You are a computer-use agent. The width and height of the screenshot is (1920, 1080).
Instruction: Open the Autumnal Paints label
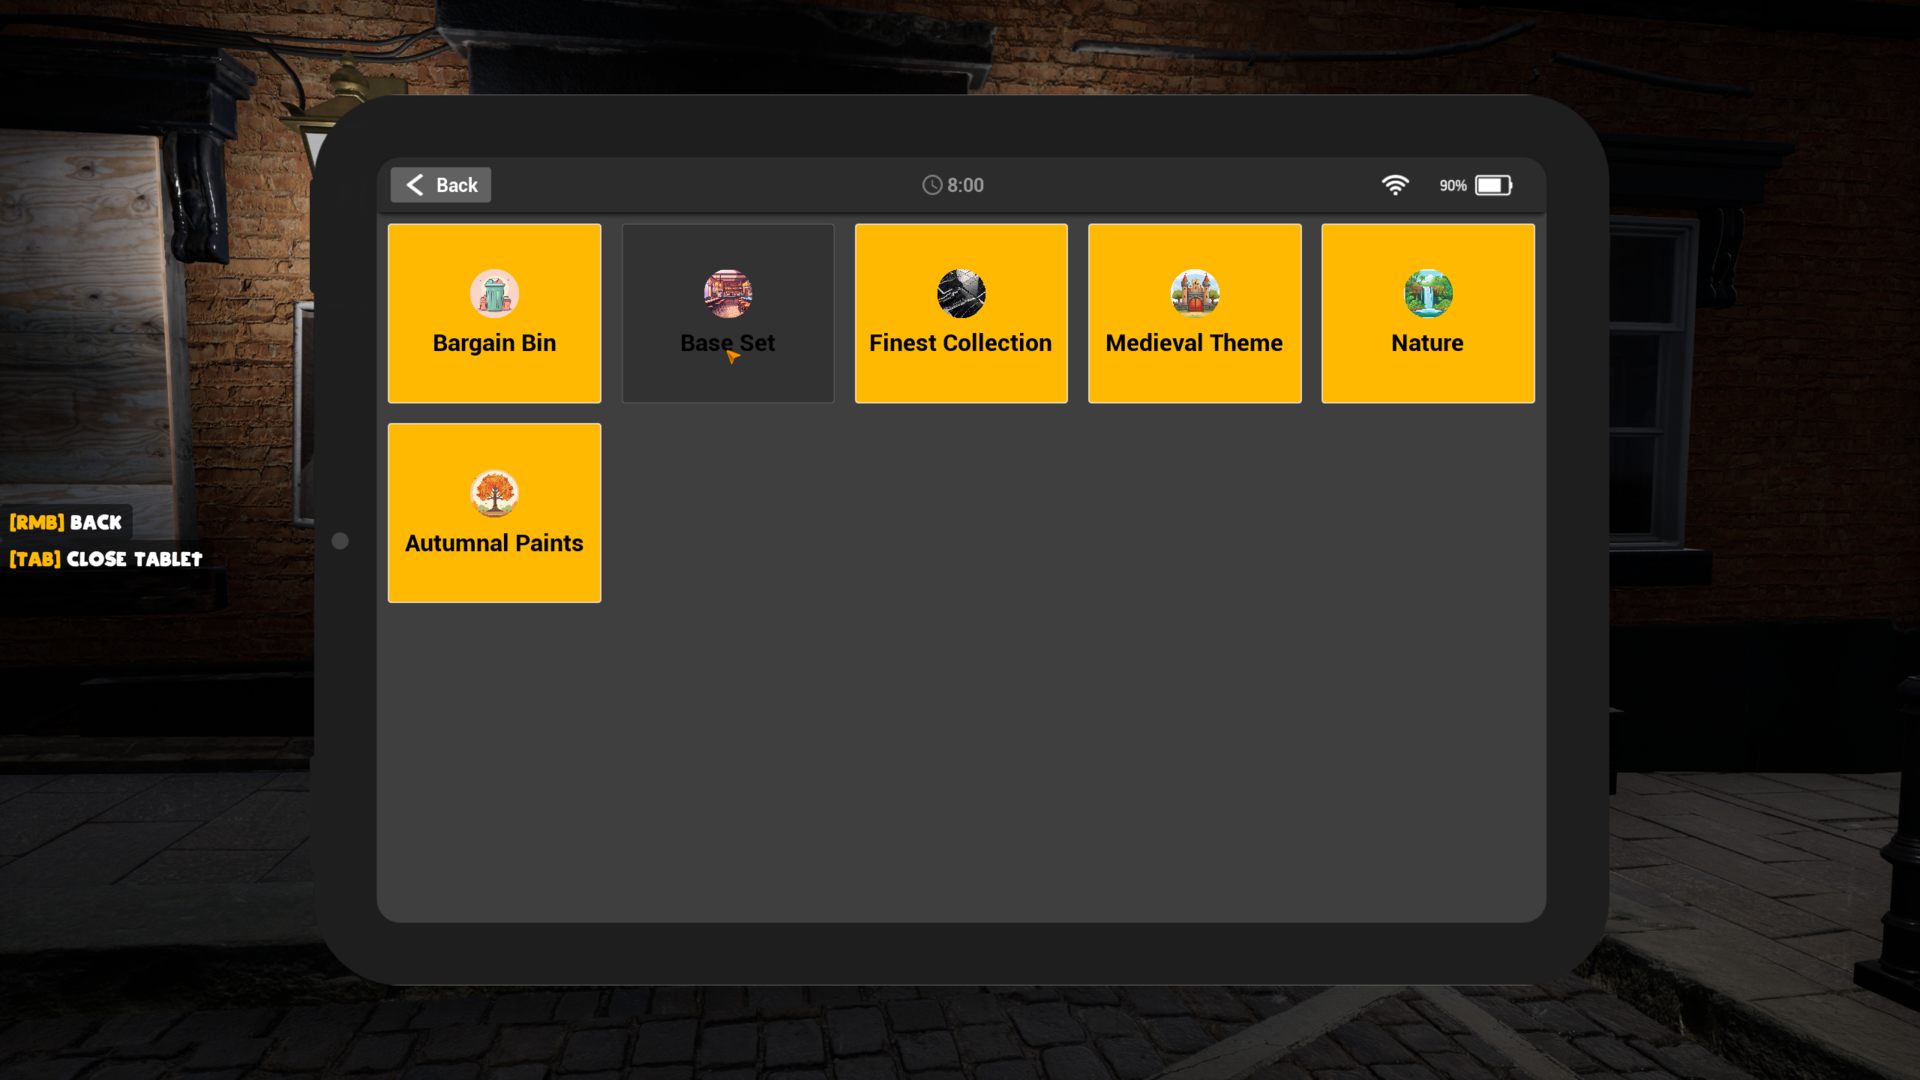click(494, 543)
